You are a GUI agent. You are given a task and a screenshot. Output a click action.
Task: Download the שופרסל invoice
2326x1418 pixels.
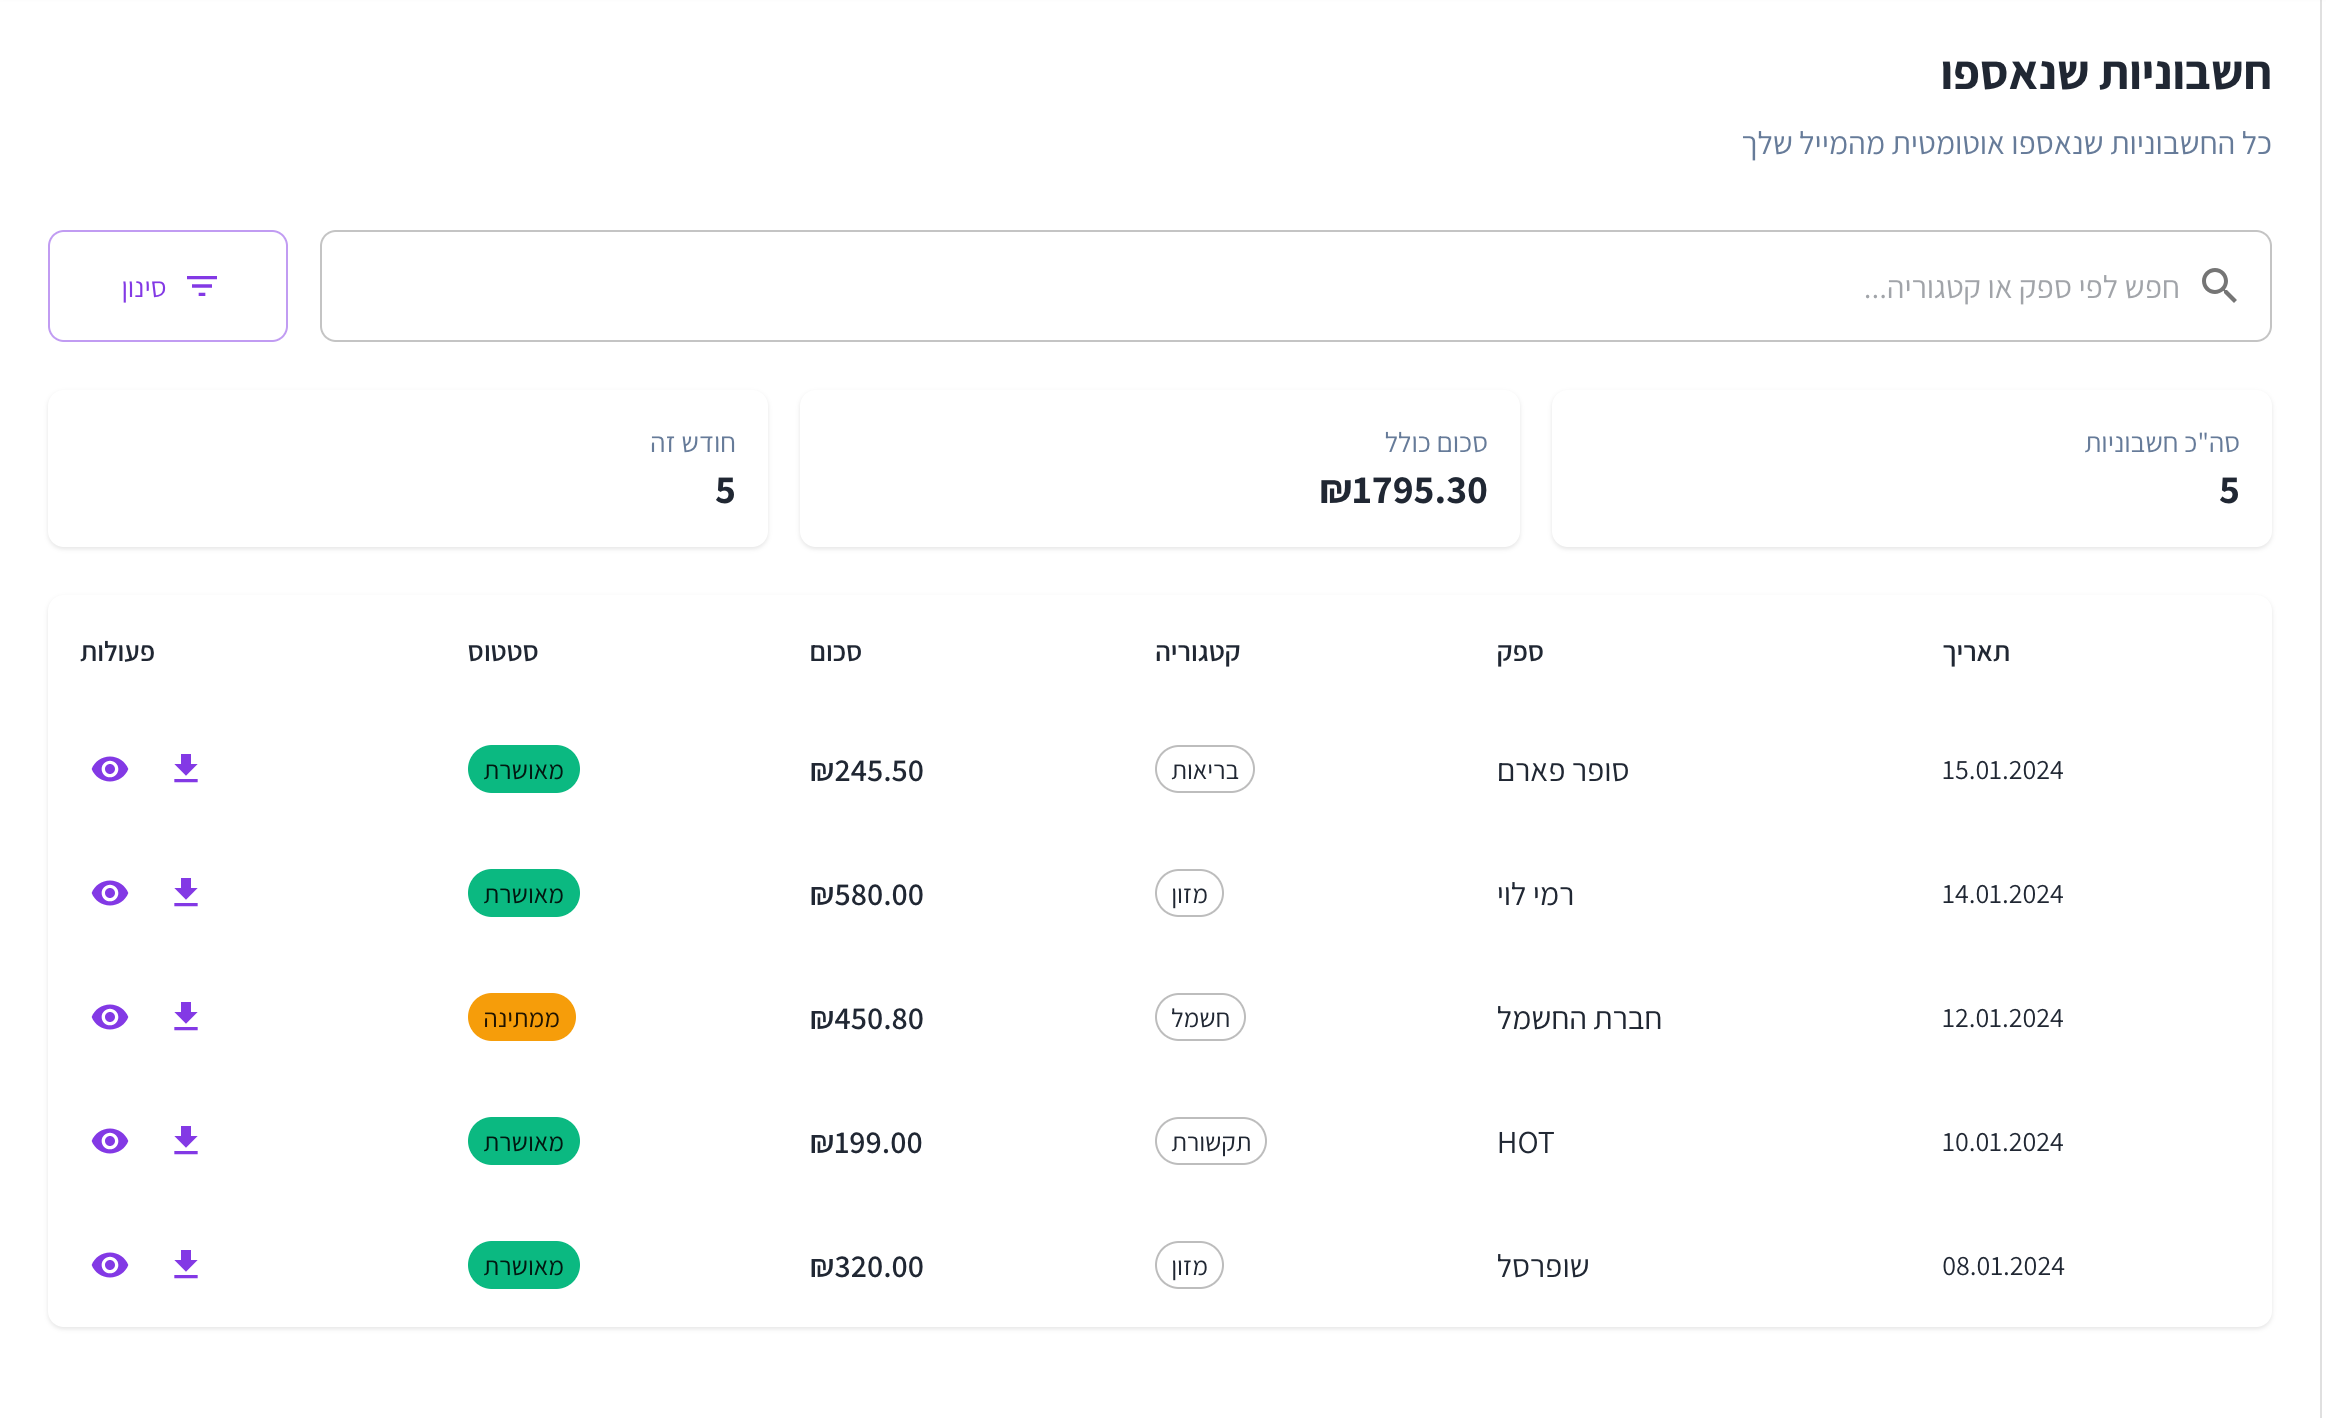(x=186, y=1265)
